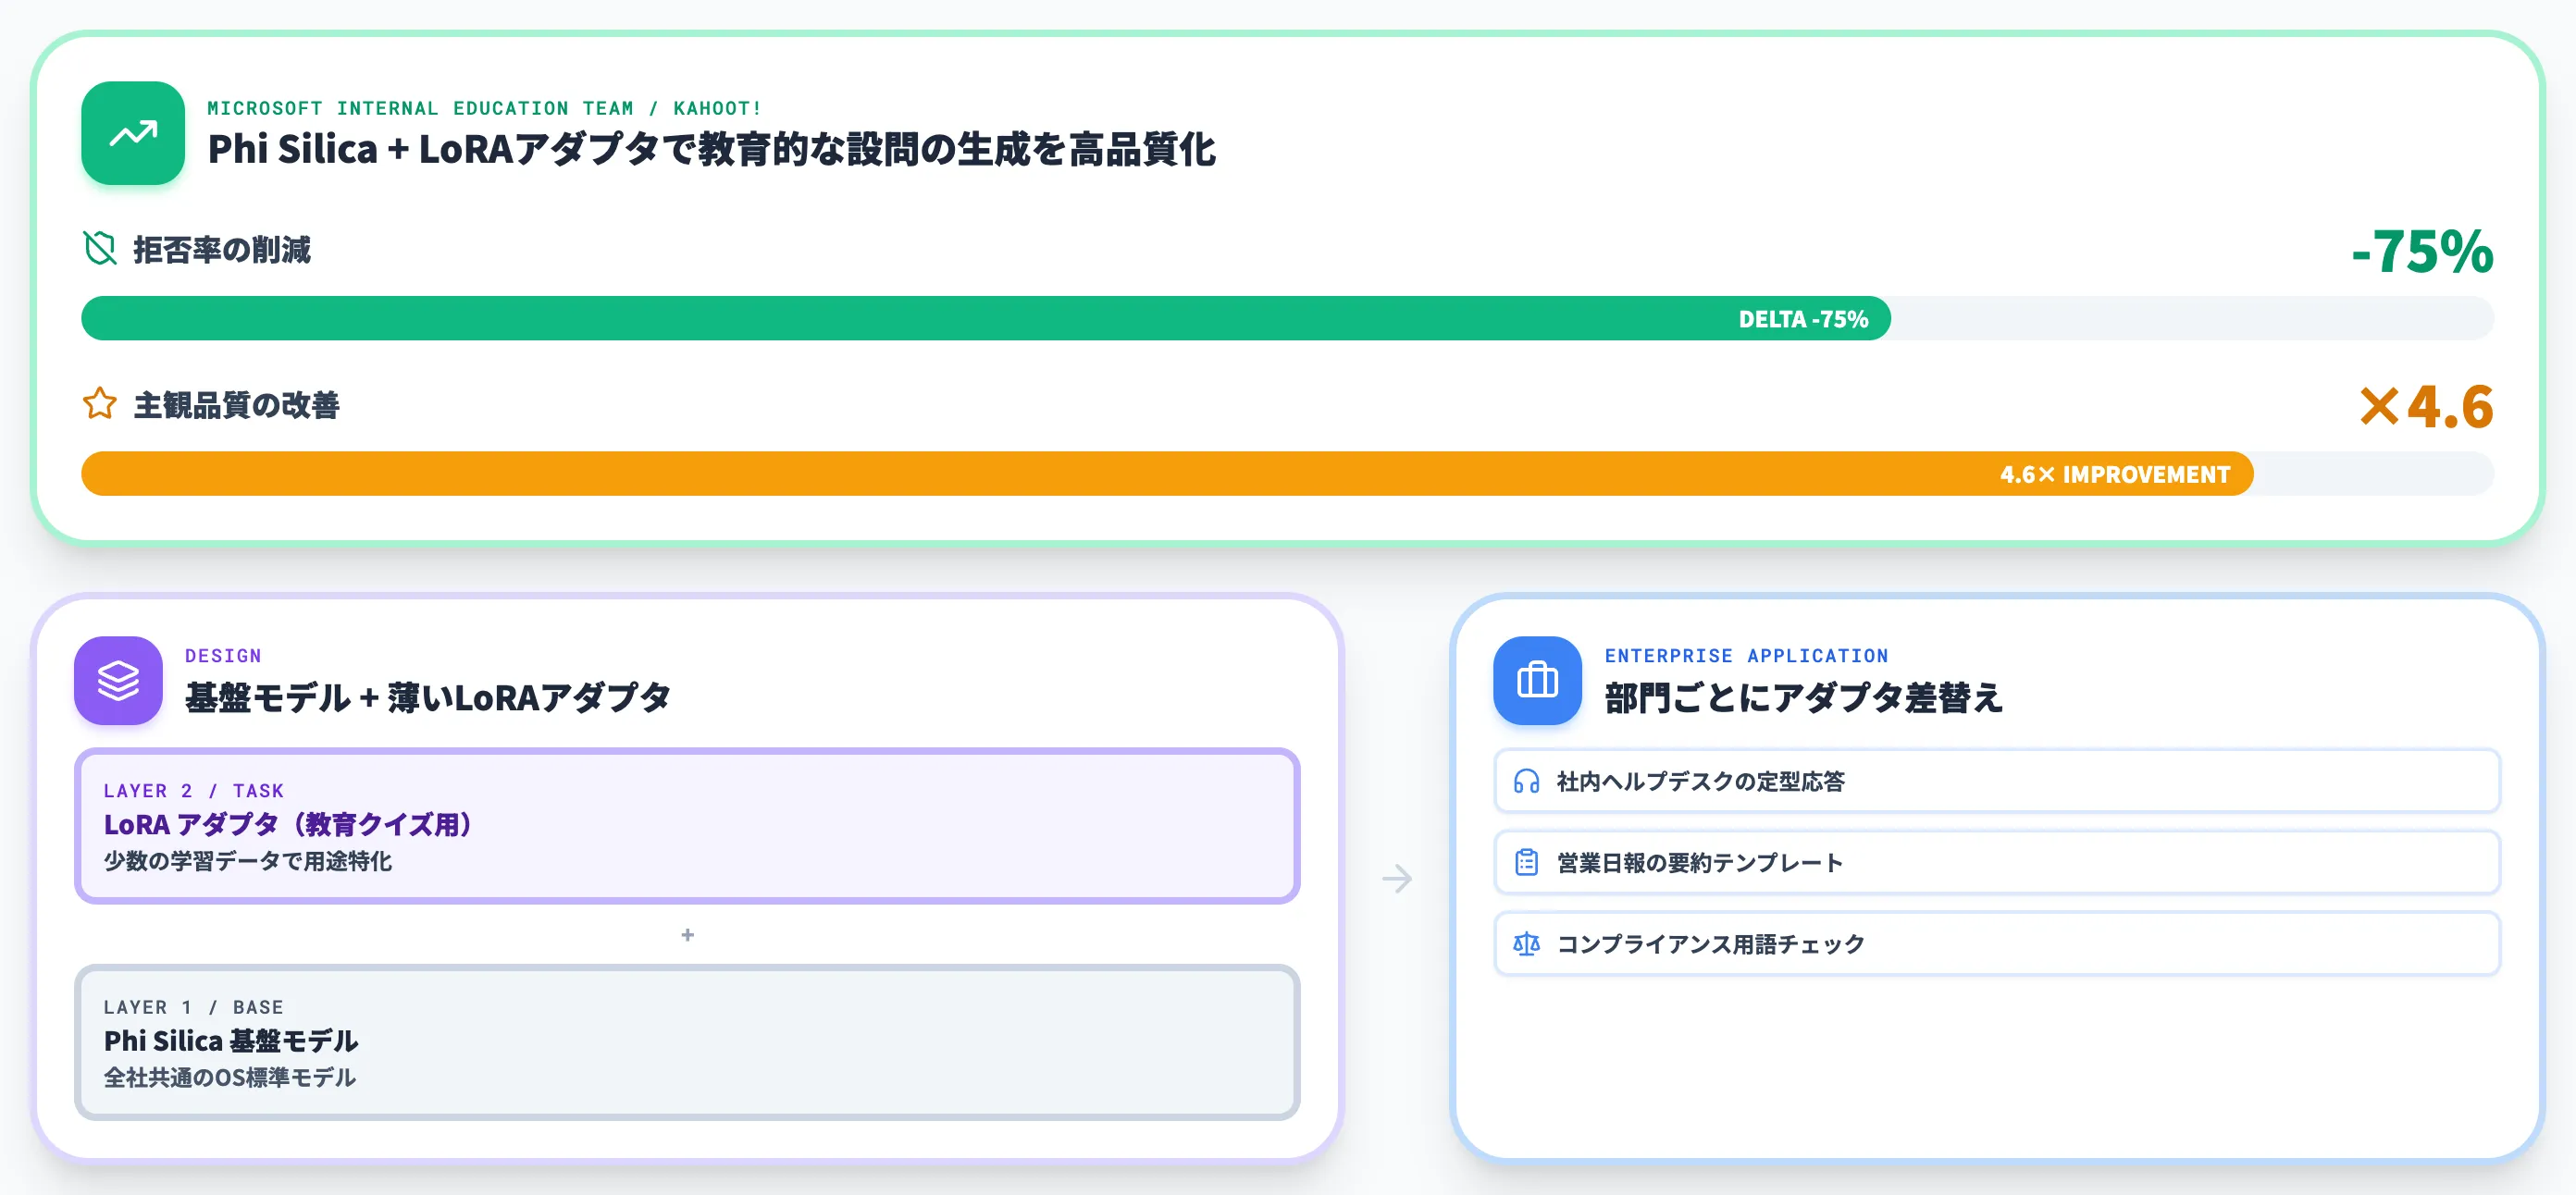Click the LAYER 2 / TASK LoRA adapter box

point(687,825)
